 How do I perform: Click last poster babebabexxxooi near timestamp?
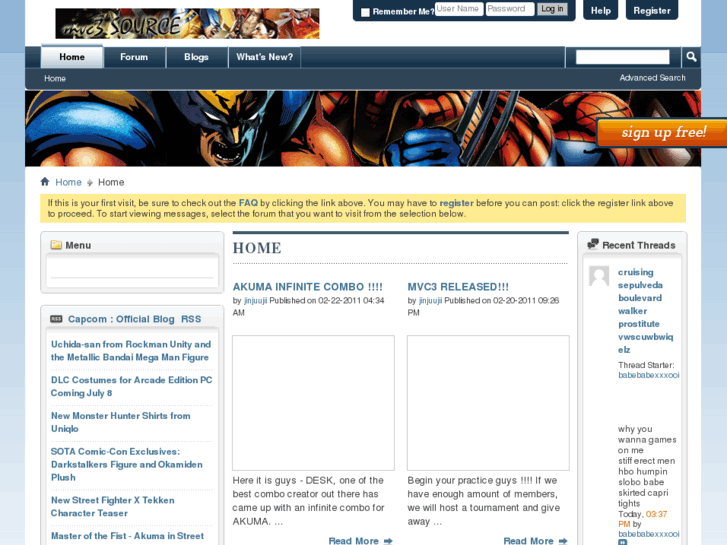(649, 534)
